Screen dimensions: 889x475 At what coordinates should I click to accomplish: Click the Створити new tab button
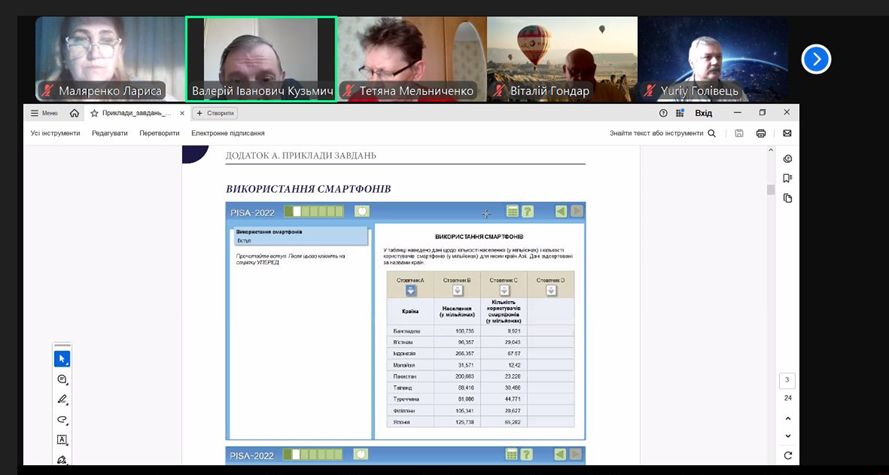click(x=215, y=113)
